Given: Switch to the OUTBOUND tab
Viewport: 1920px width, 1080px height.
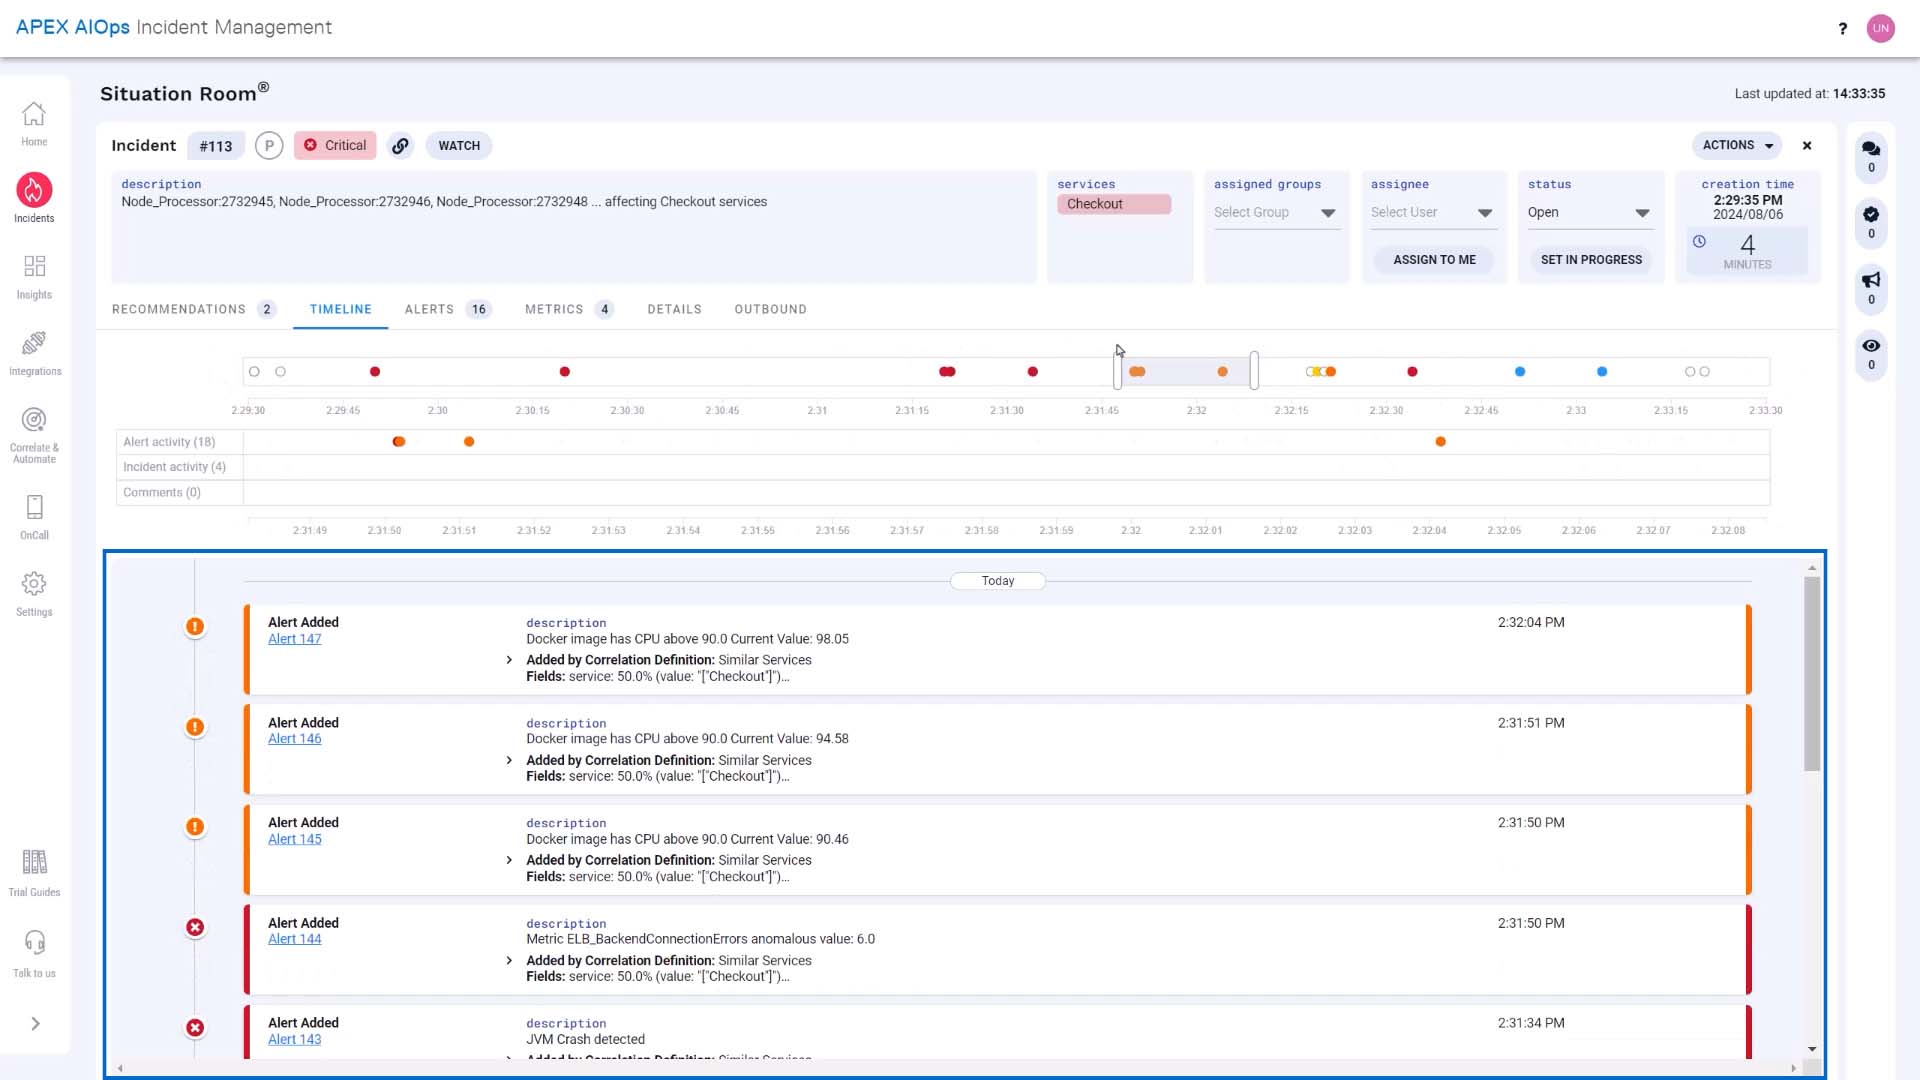Looking at the screenshot, I should coord(770,309).
